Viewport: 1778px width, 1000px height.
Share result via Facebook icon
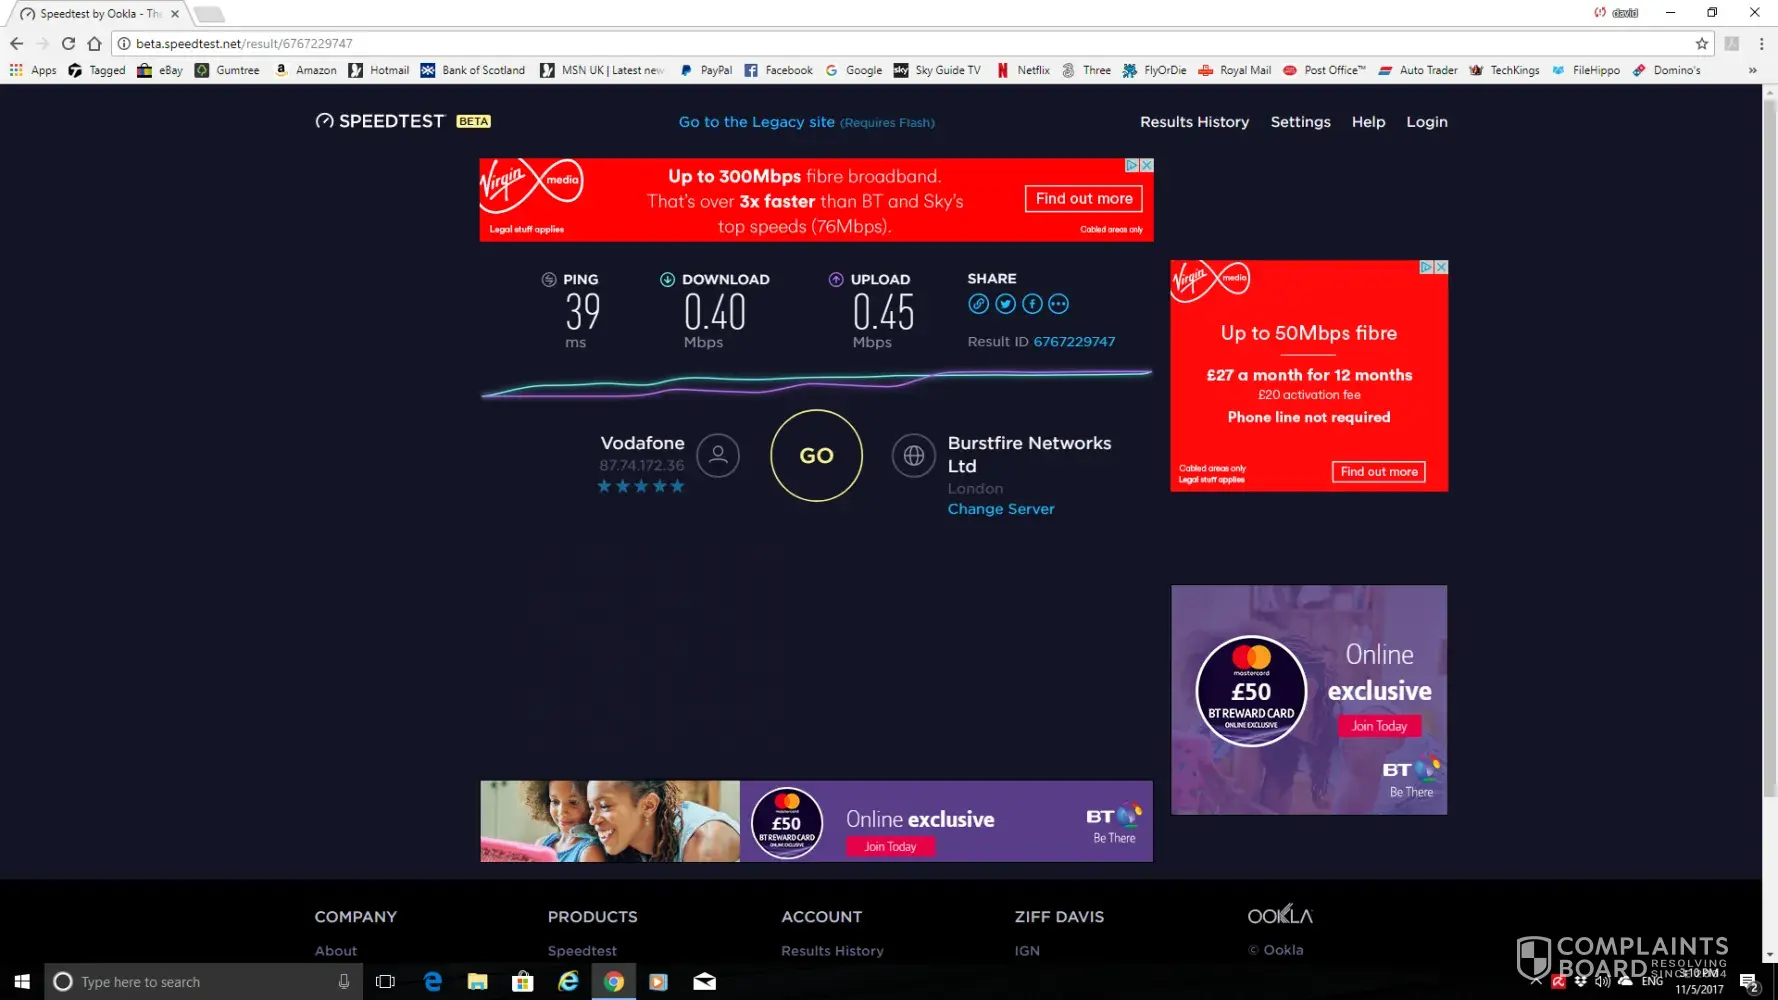pyautogui.click(x=1032, y=304)
